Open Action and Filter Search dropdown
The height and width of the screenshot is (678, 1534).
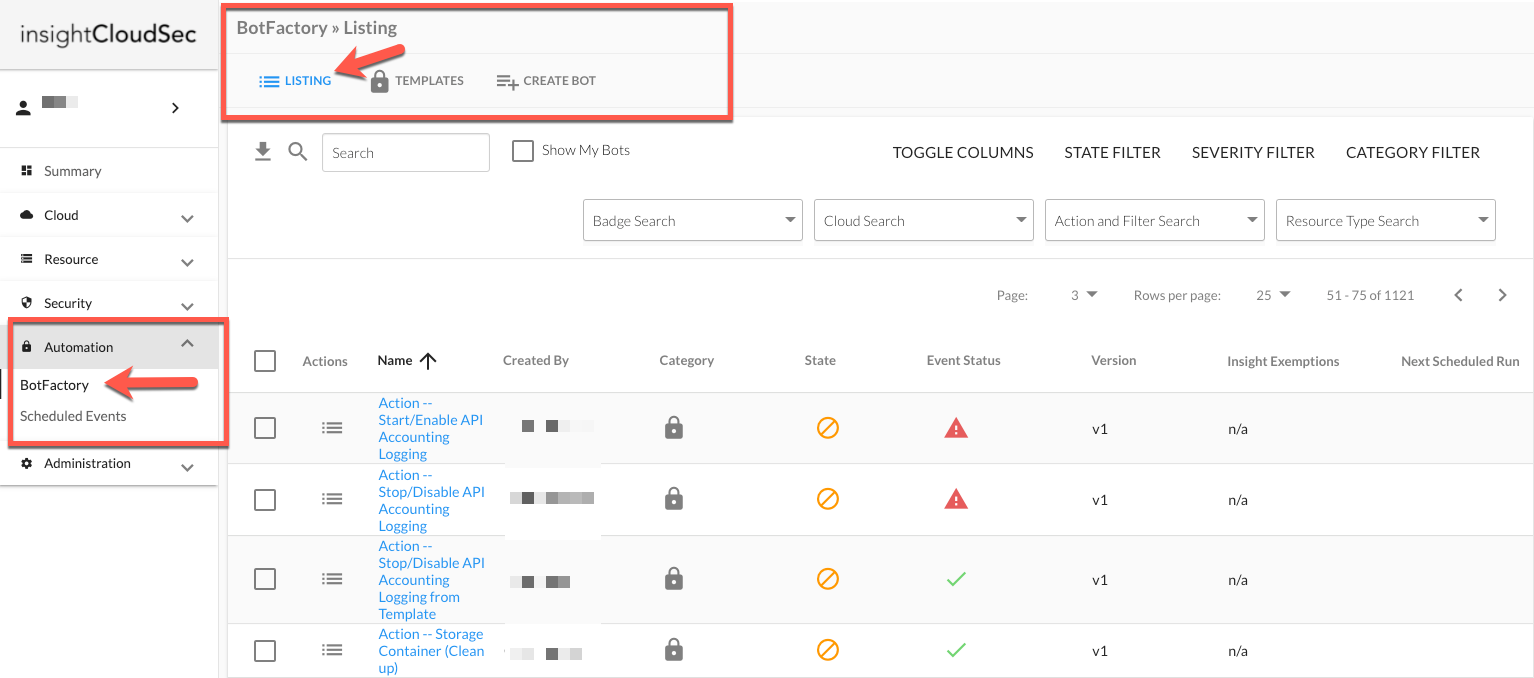1155,220
